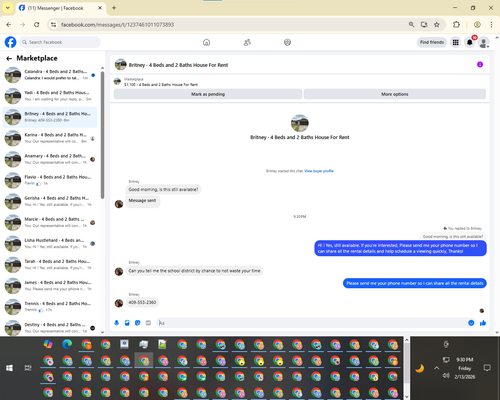Click the attach photo icon in composer
Screen dimensions: 500x400
click(127, 323)
